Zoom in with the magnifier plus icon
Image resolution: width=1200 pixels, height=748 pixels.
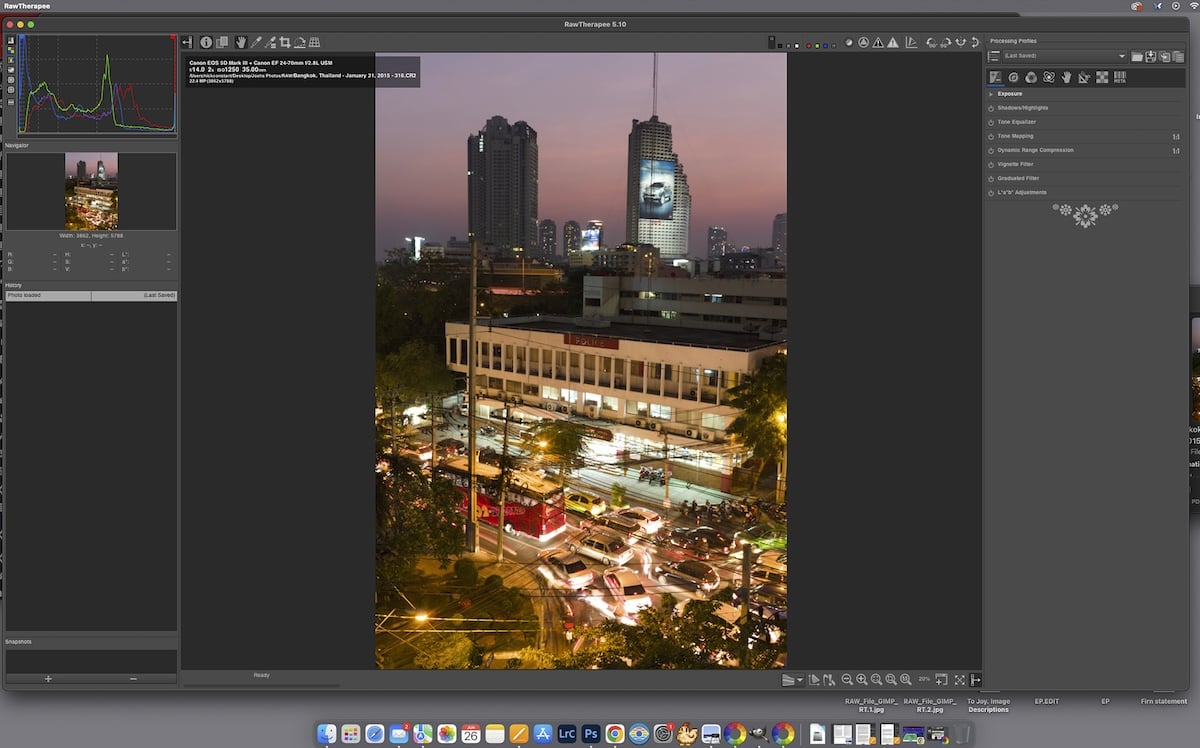click(x=861, y=680)
